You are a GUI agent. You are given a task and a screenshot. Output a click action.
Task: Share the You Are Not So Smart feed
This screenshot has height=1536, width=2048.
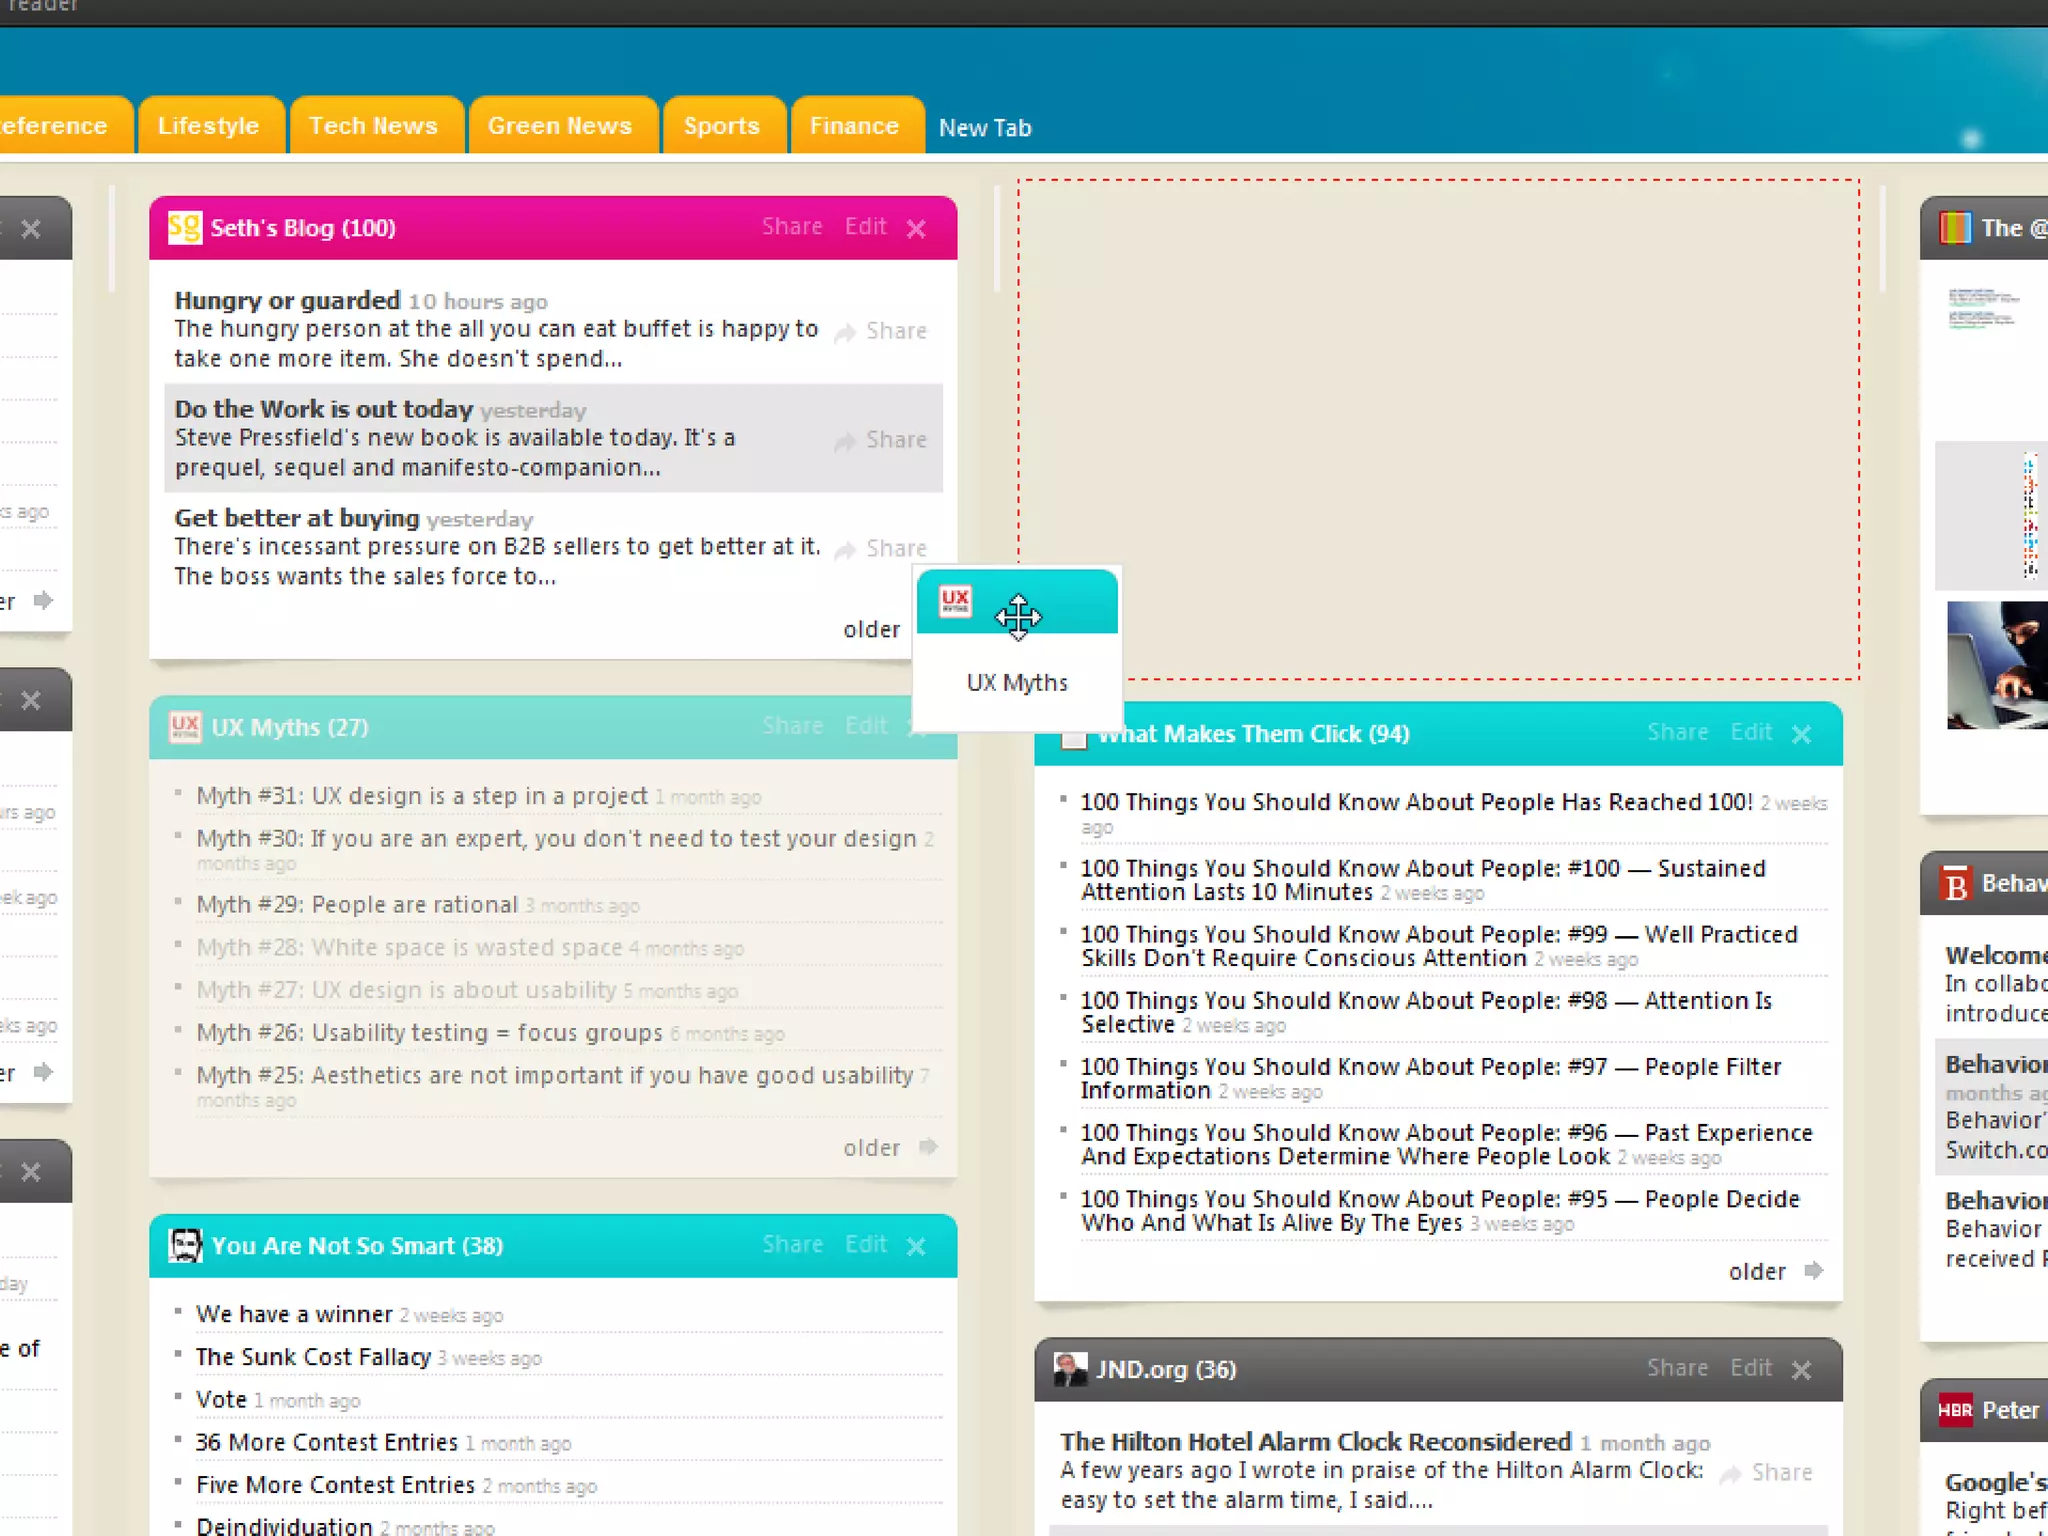[792, 1244]
